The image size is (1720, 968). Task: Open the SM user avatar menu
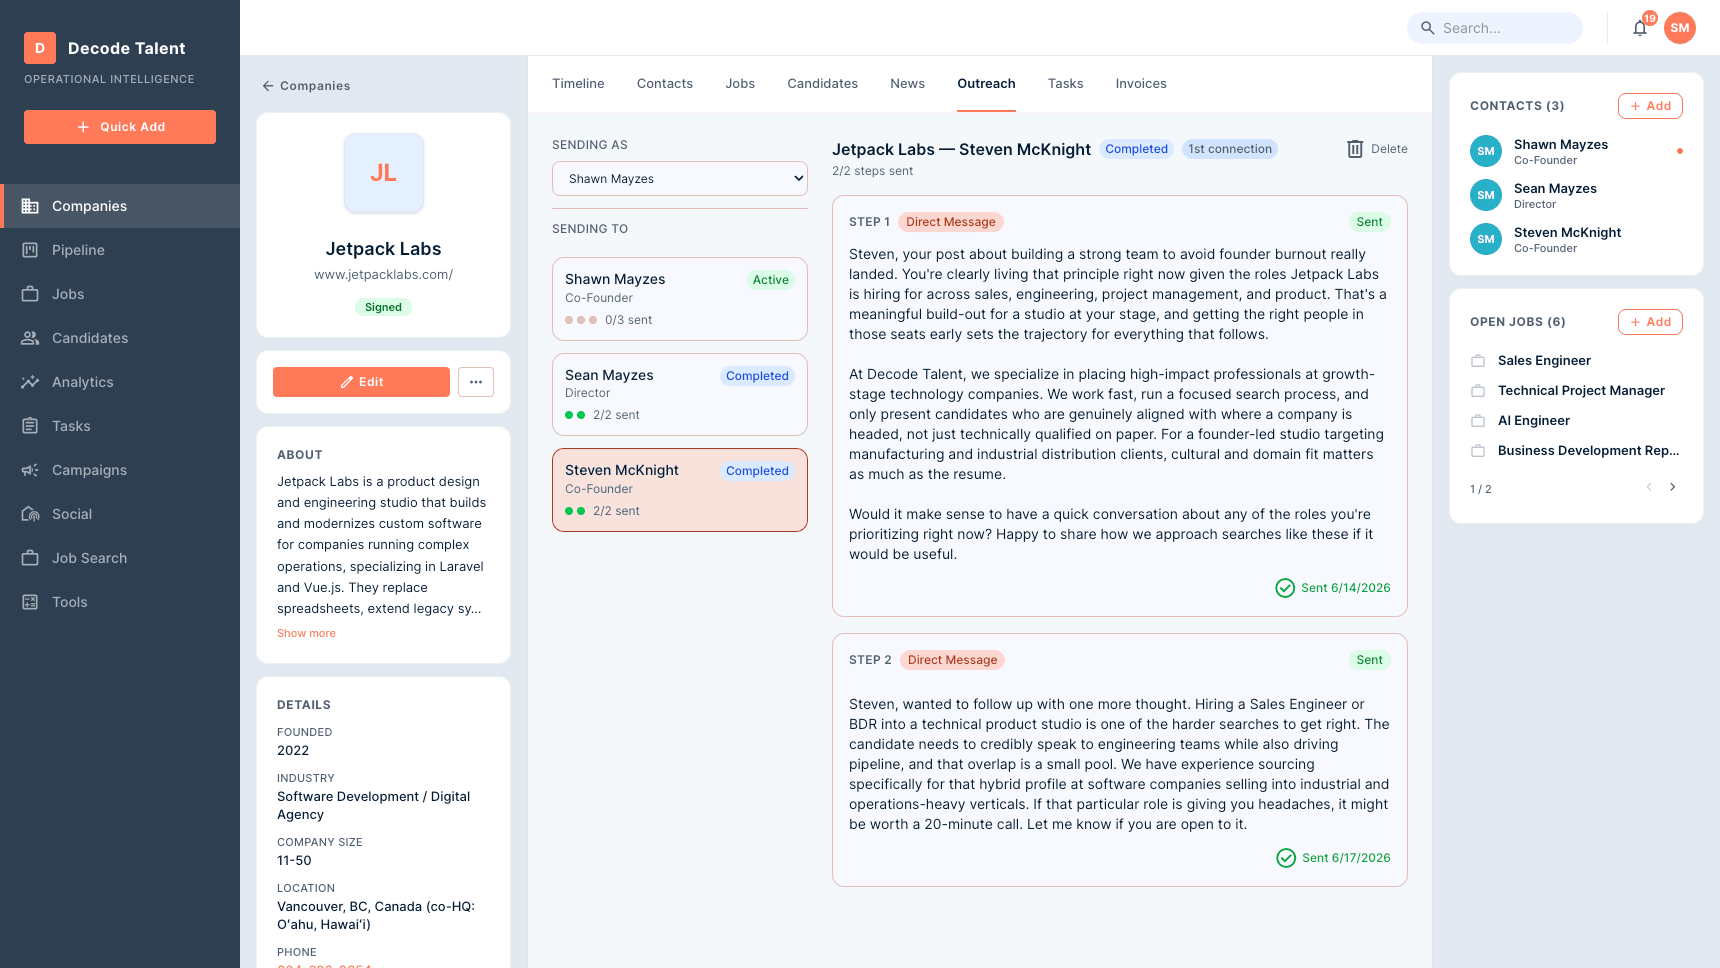(1680, 28)
